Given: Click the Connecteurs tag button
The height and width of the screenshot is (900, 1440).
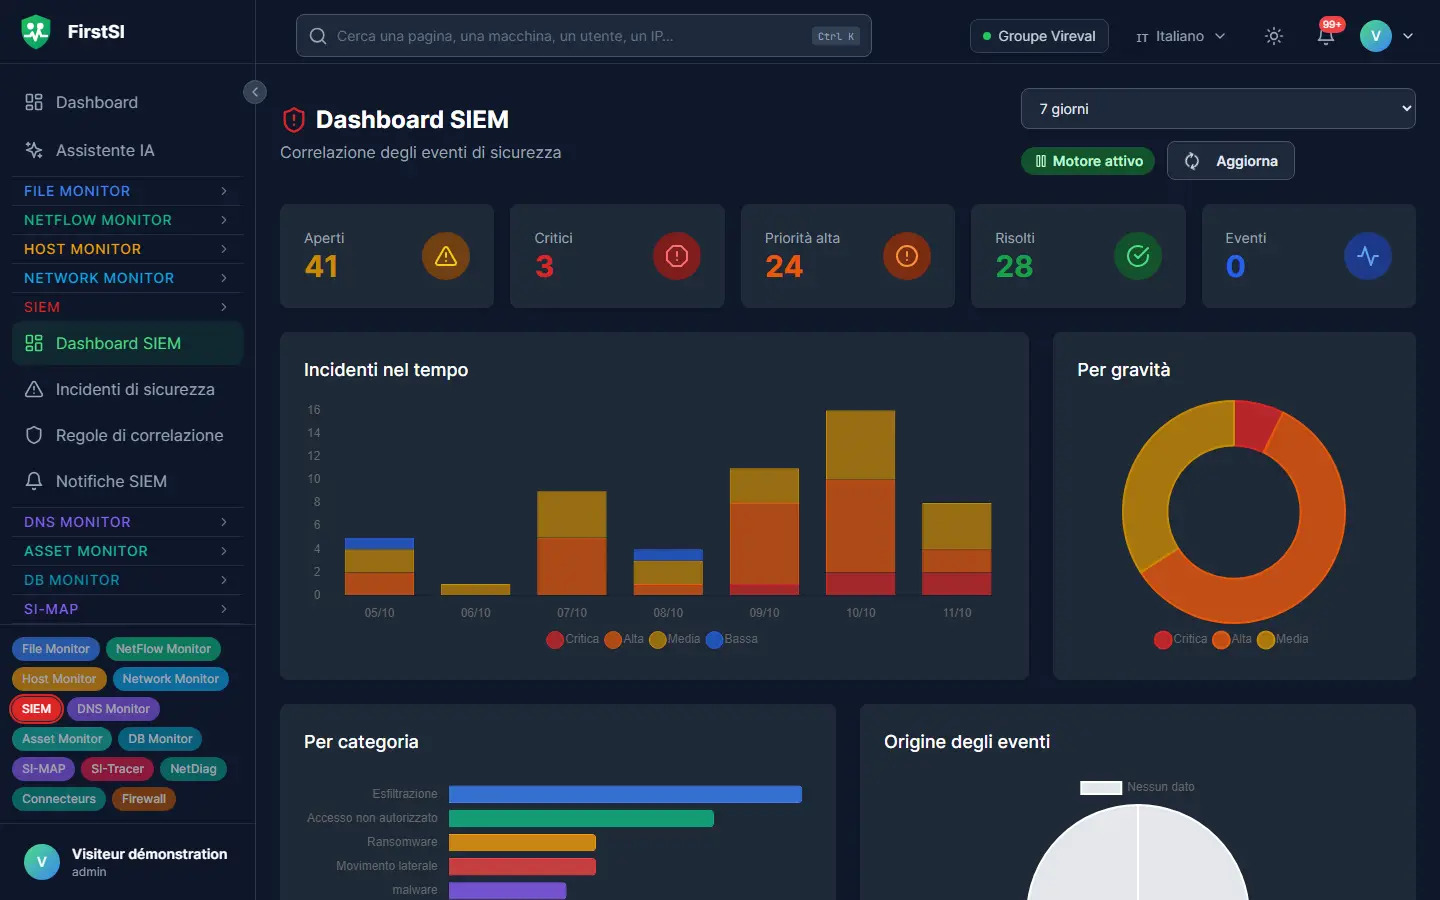Looking at the screenshot, I should click(x=59, y=799).
